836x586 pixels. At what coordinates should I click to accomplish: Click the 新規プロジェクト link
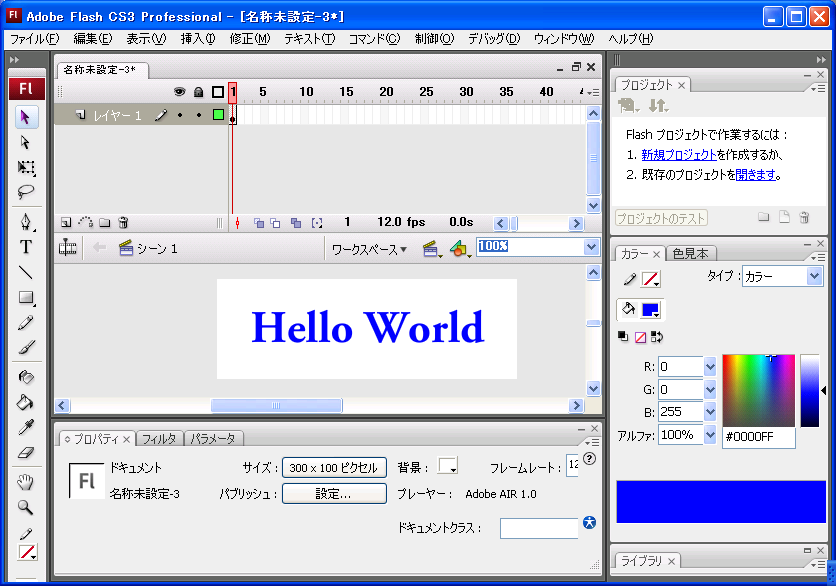678,155
